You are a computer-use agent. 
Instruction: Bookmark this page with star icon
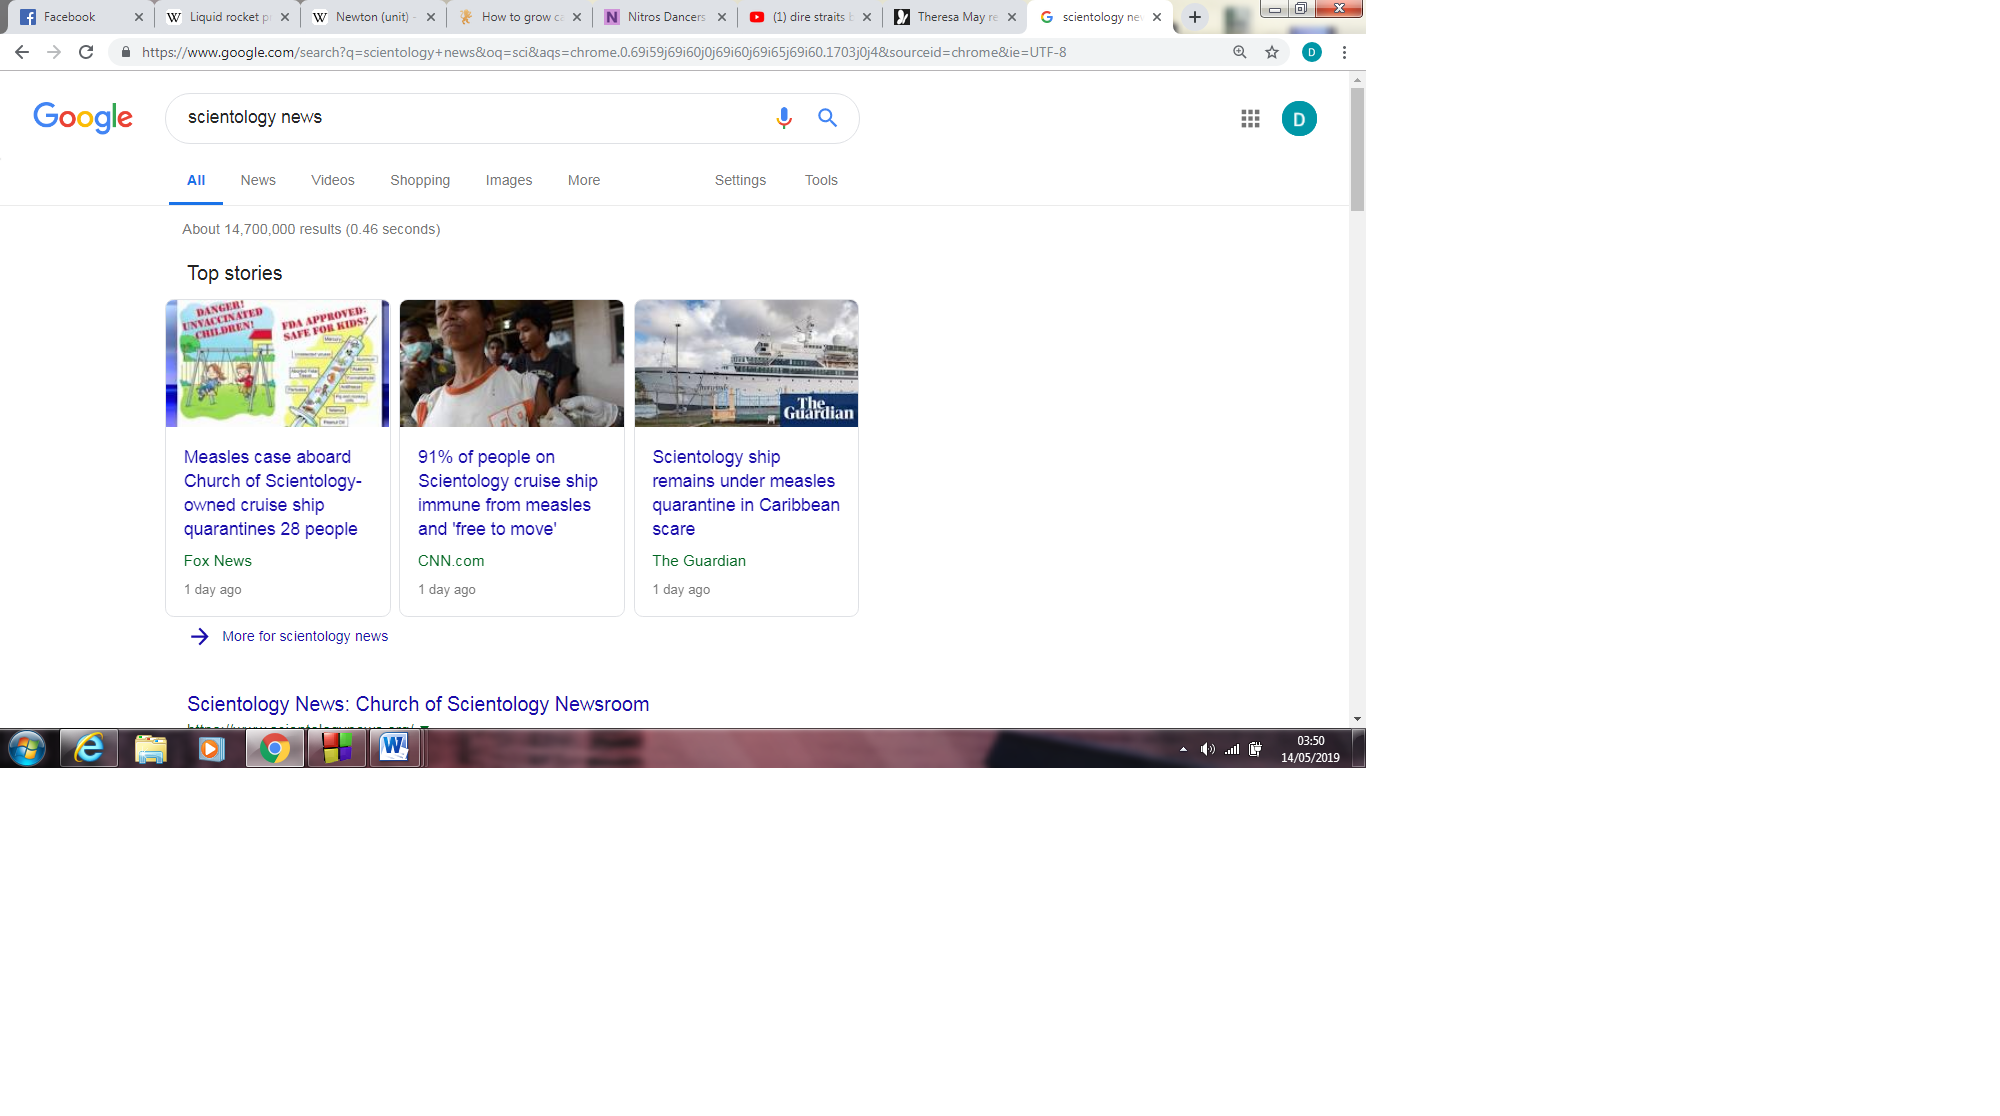(x=1272, y=52)
